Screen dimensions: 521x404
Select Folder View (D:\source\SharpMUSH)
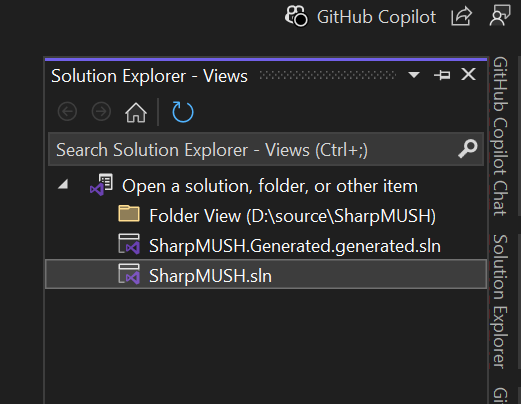(292, 216)
